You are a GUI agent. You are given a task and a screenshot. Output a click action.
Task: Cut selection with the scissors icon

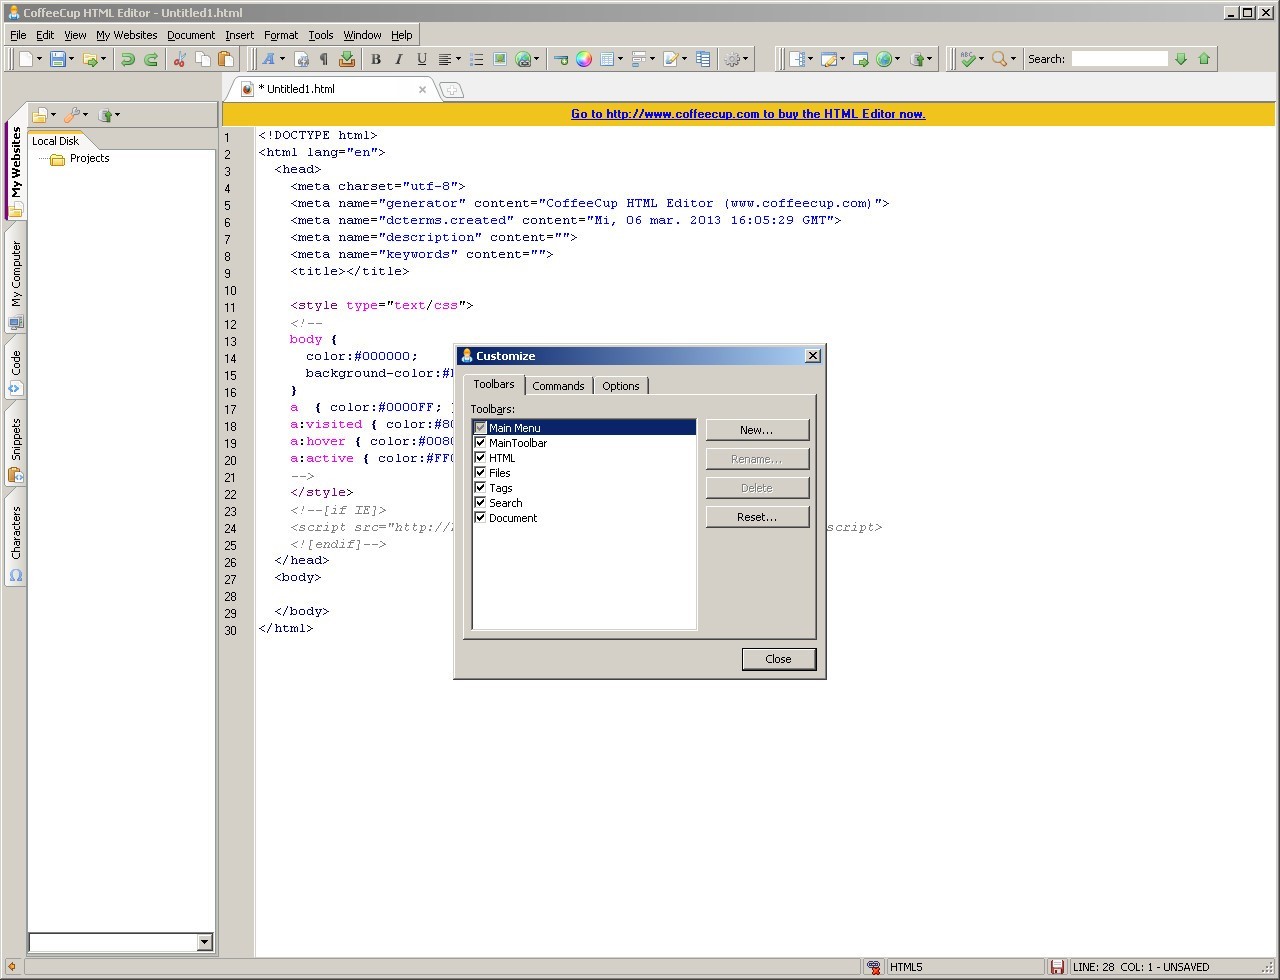click(x=180, y=59)
